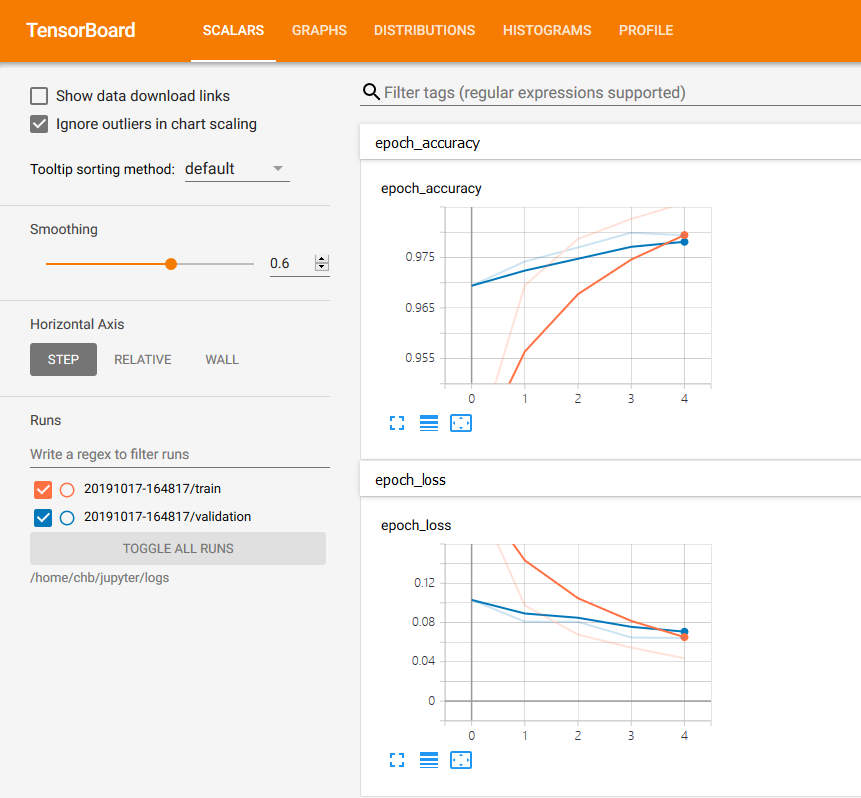Image resolution: width=861 pixels, height=798 pixels.
Task: Uncheck Ignore outliers in chart scaling
Action: (x=37, y=124)
